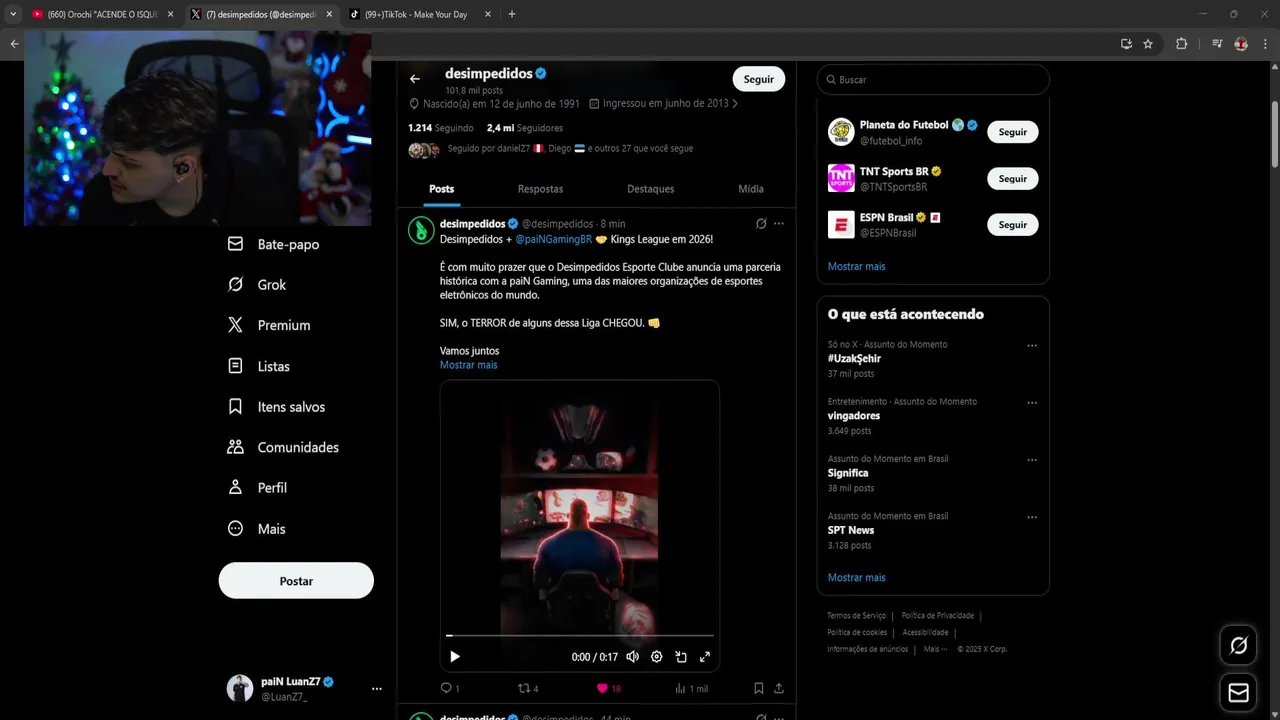1280x720 pixels.
Task: Click the video progress bar
Action: click(x=580, y=635)
